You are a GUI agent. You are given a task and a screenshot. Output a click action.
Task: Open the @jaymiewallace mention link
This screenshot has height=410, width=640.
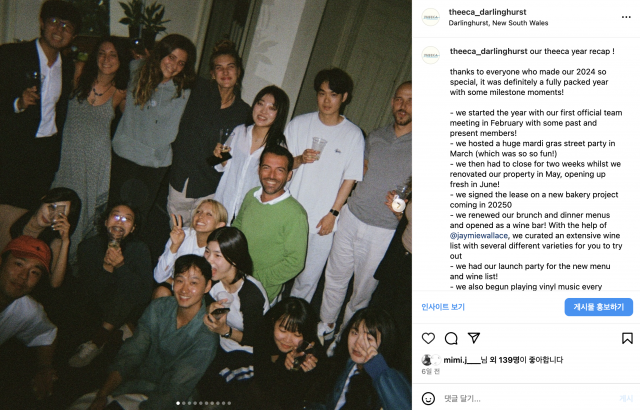479,236
